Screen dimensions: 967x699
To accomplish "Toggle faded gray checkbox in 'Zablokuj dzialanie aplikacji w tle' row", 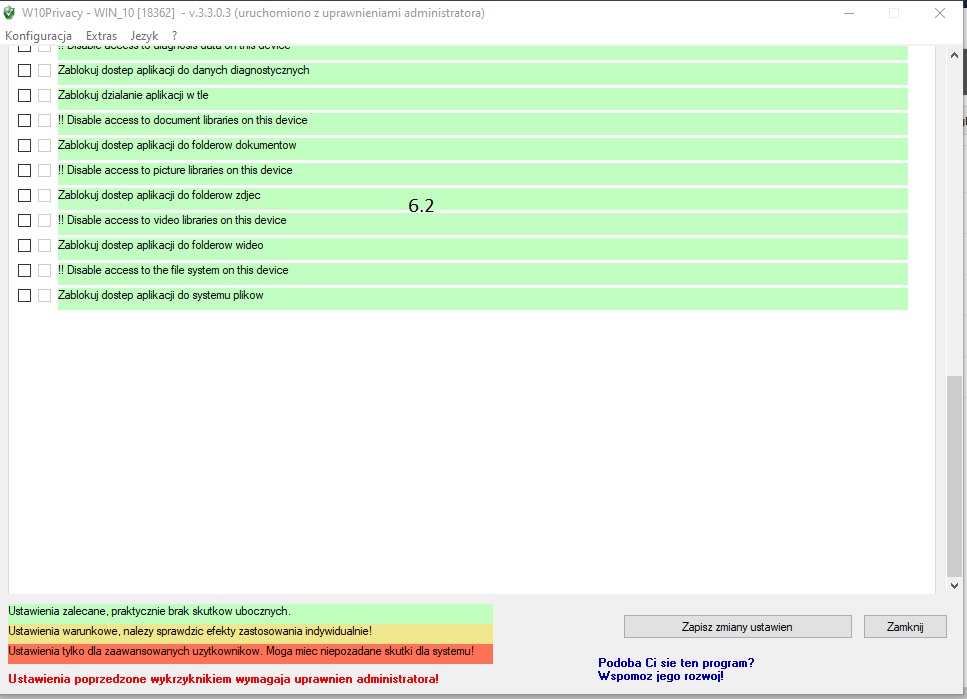I will [44, 96].
